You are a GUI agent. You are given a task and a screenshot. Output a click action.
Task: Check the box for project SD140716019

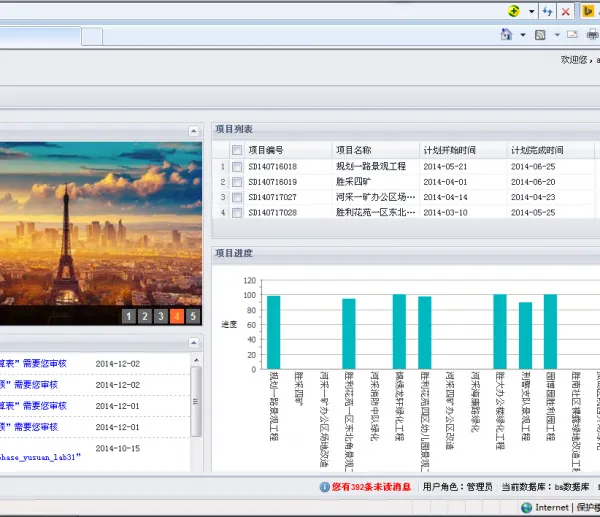[237, 182]
